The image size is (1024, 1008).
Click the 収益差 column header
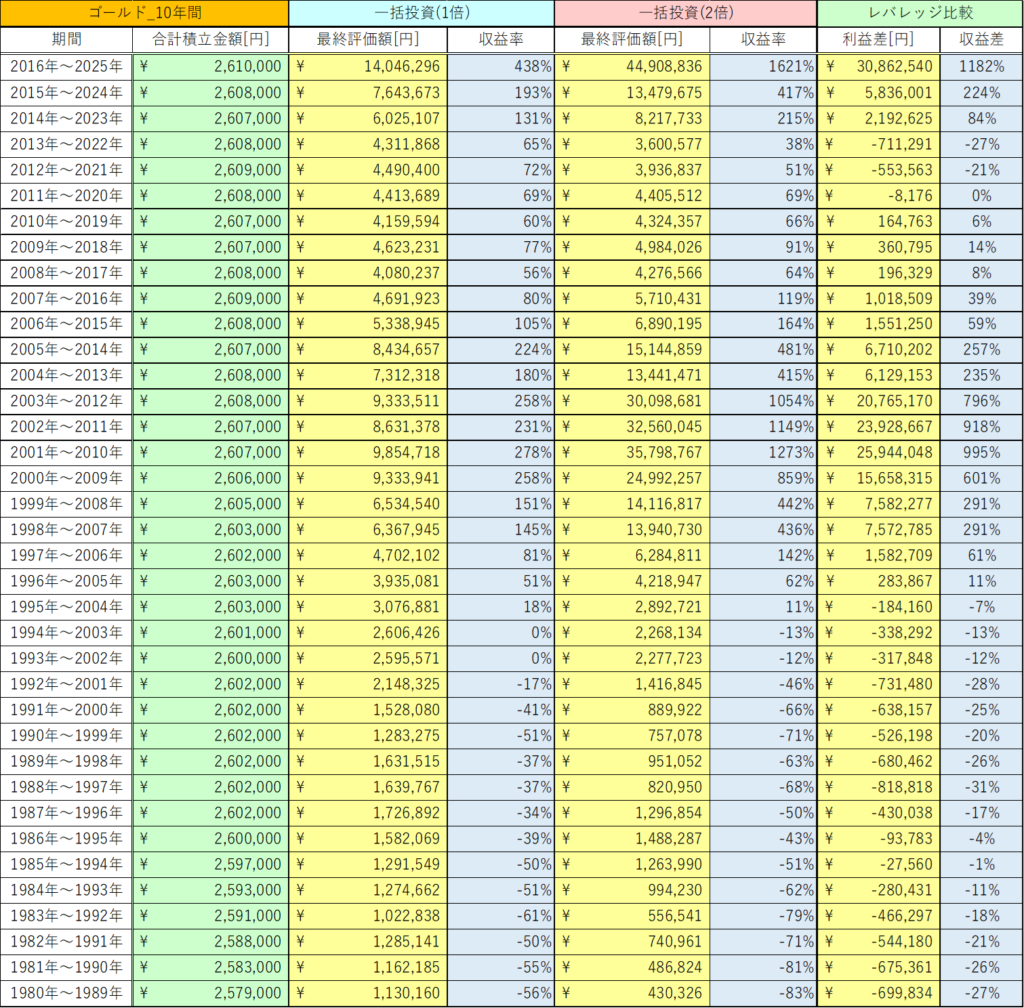[x=981, y=40]
